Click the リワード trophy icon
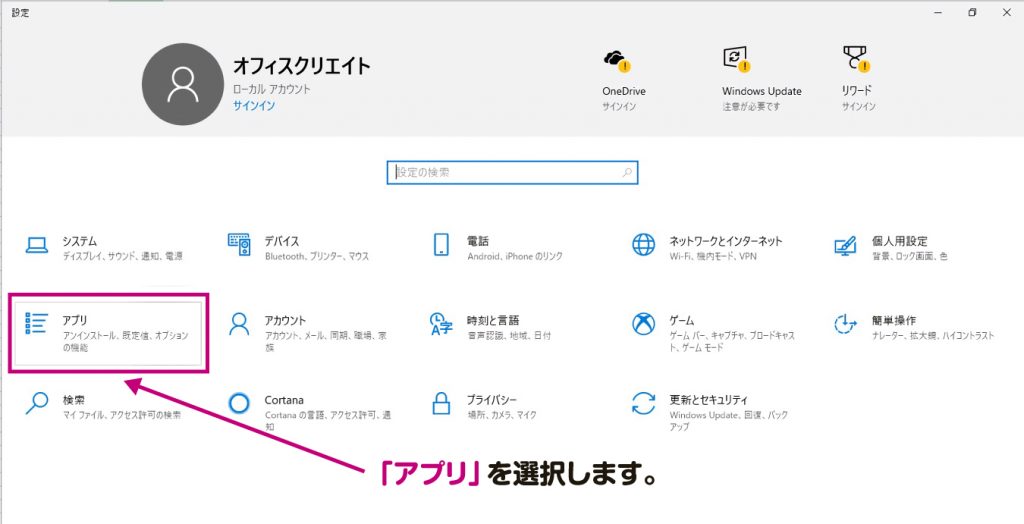Viewport: 1024px width, 524px height. point(856,59)
